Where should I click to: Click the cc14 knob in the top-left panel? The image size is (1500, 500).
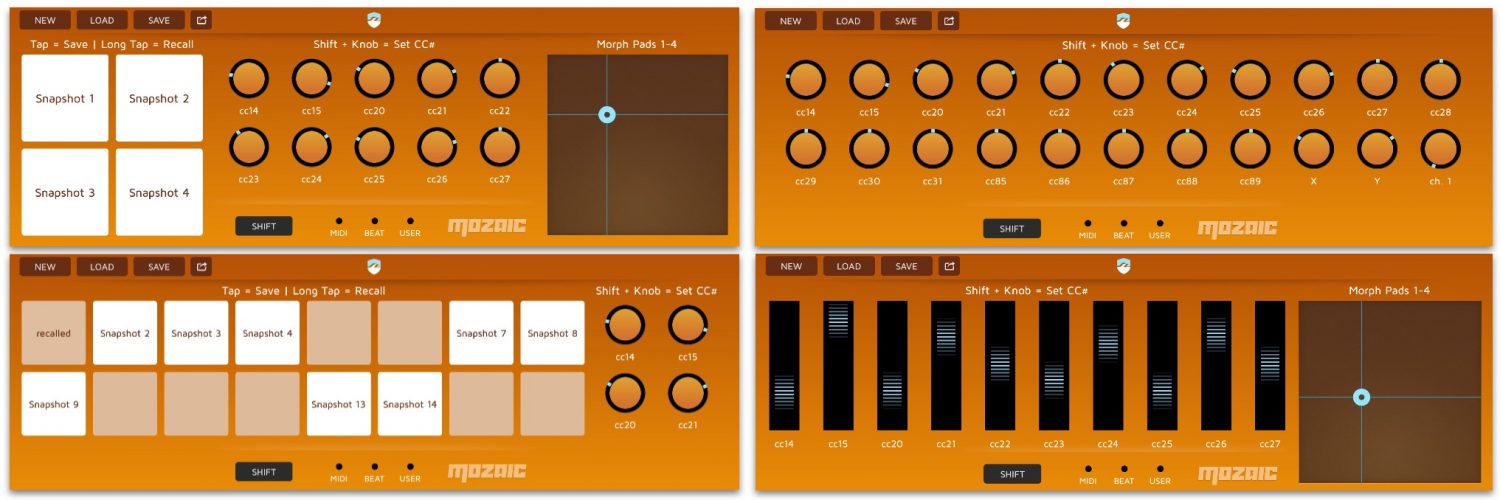(x=249, y=78)
